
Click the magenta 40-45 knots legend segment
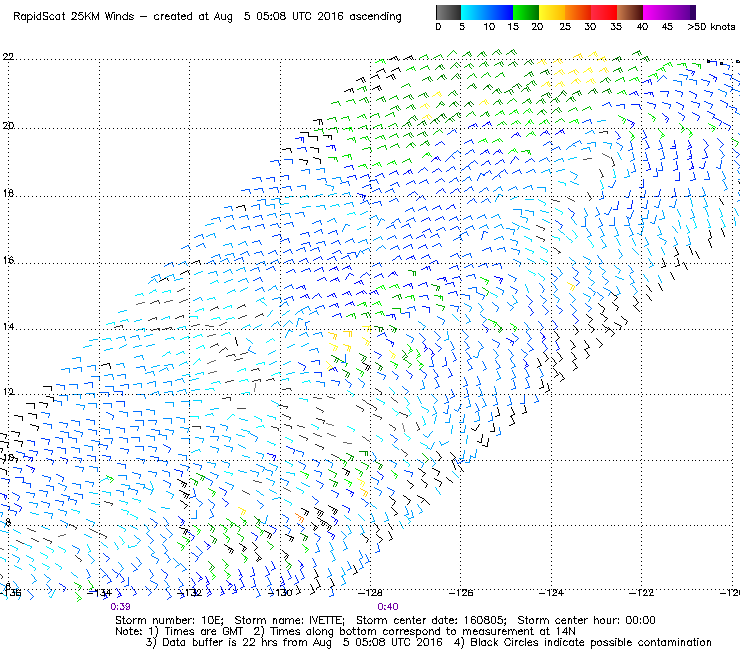656,12
